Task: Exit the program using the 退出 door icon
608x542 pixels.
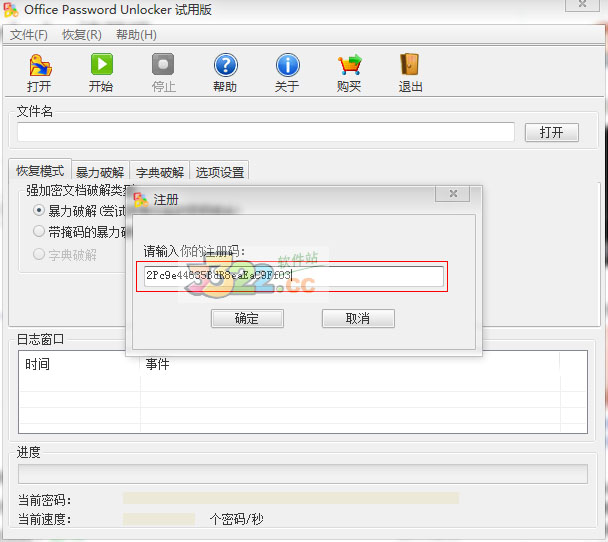Action: tap(409, 64)
